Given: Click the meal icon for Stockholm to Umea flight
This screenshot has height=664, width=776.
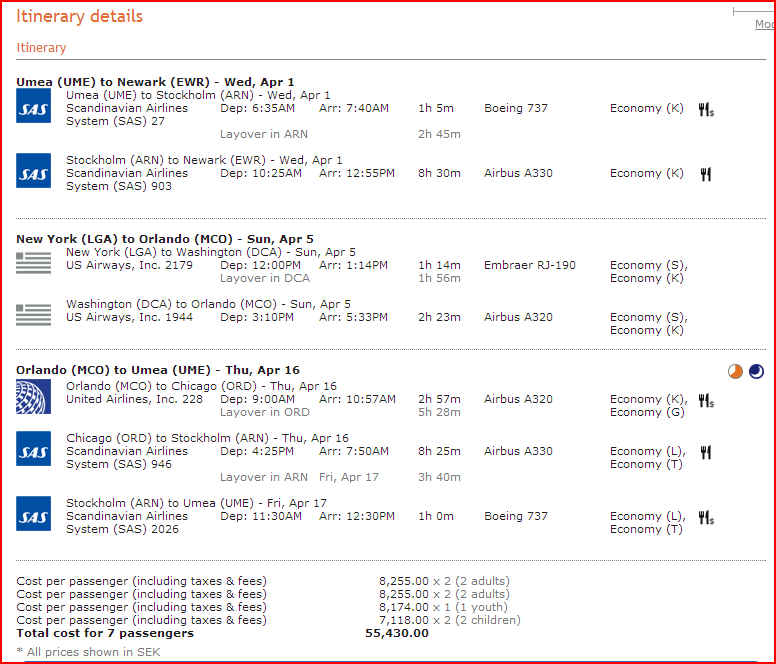Looking at the screenshot, I should point(706,518).
